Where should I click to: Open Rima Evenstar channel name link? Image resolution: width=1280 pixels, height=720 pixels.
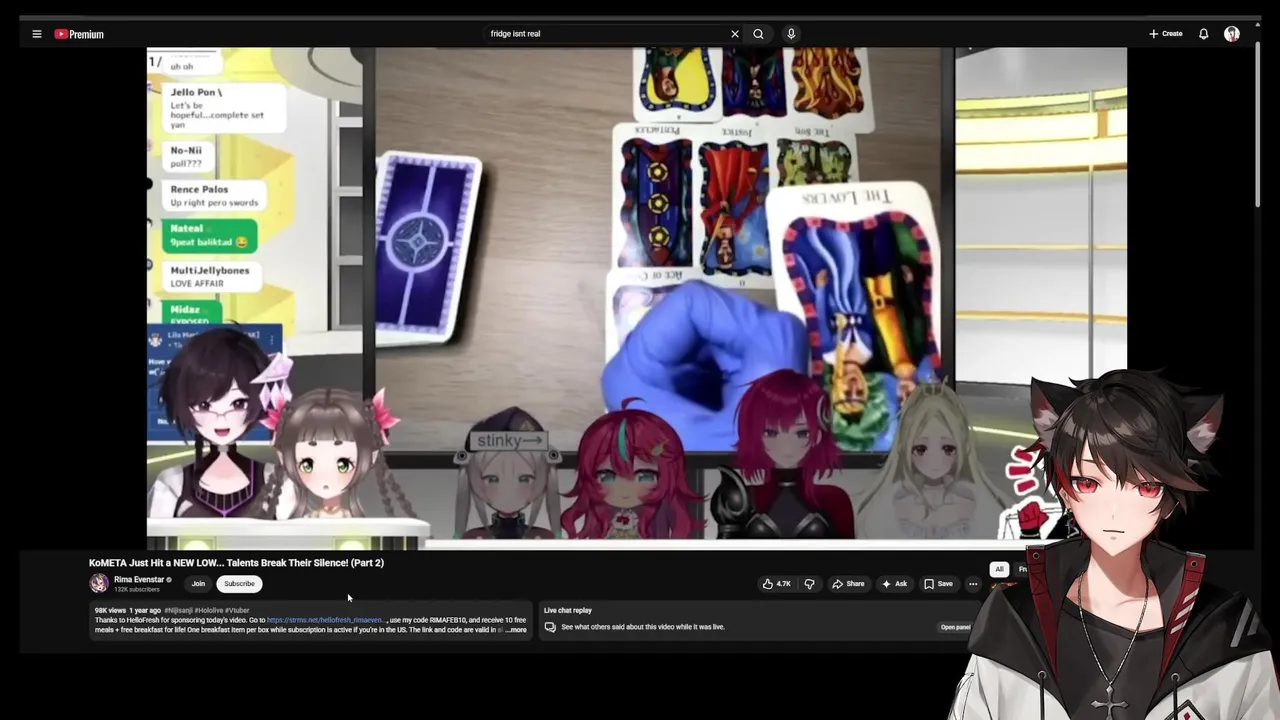point(140,579)
